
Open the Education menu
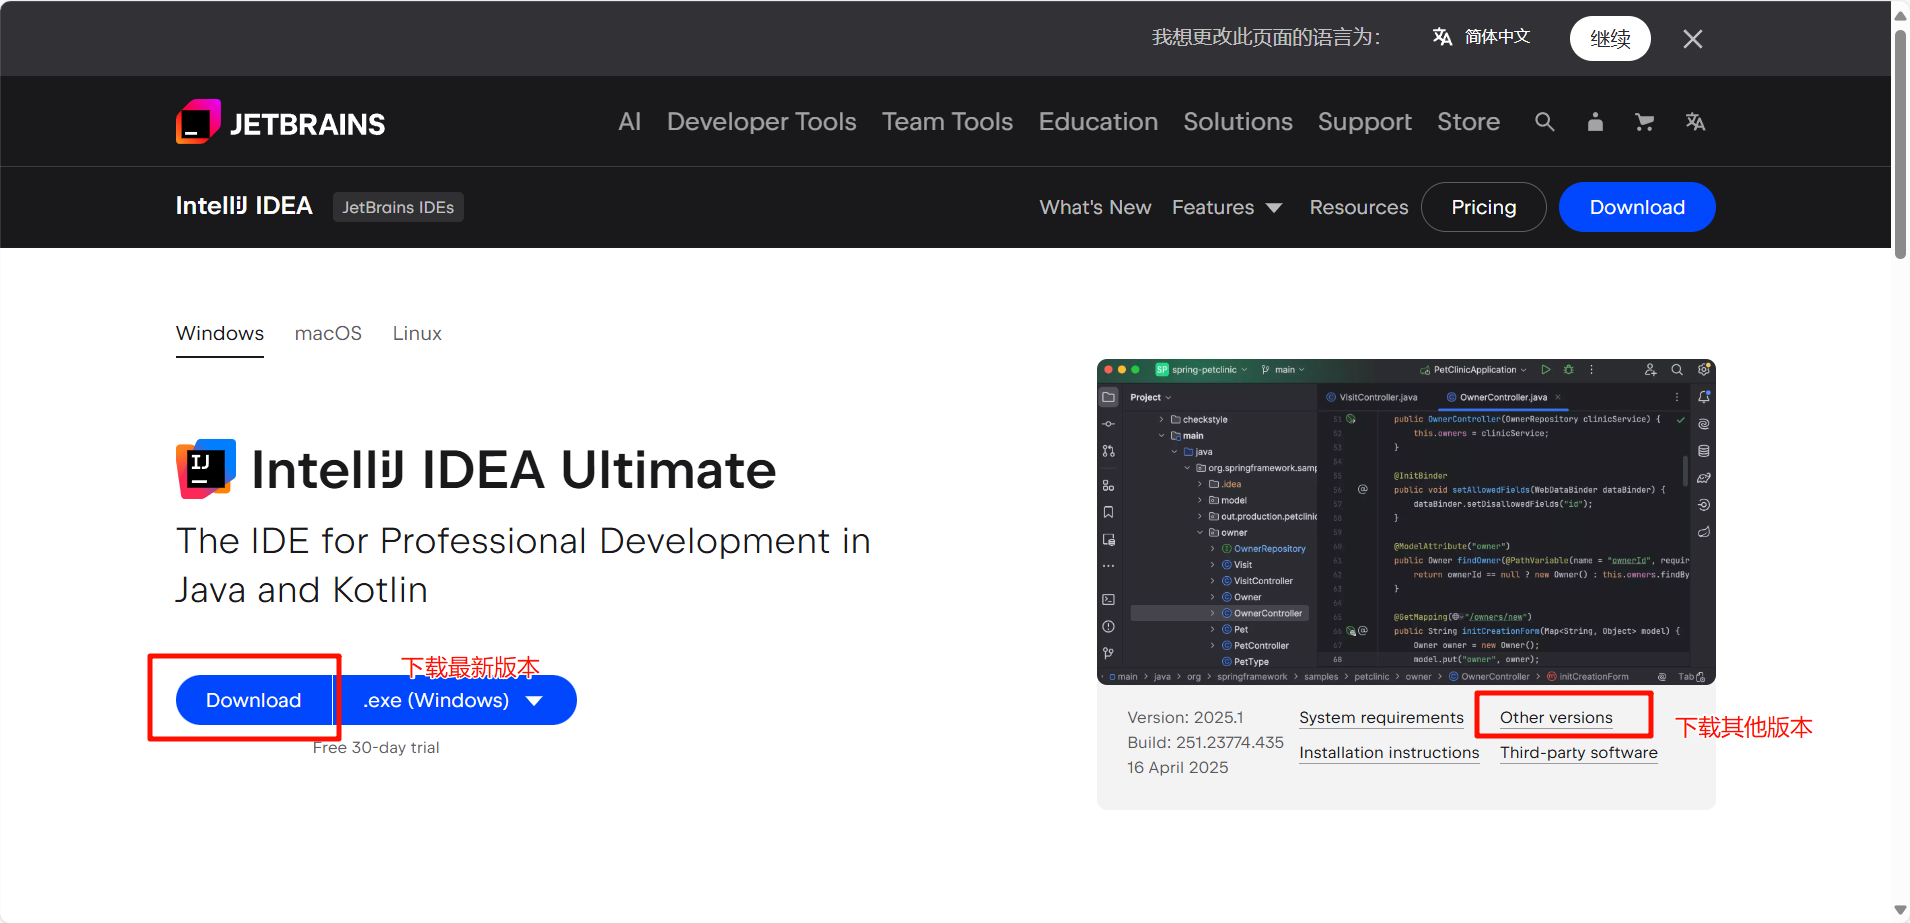(x=1098, y=122)
